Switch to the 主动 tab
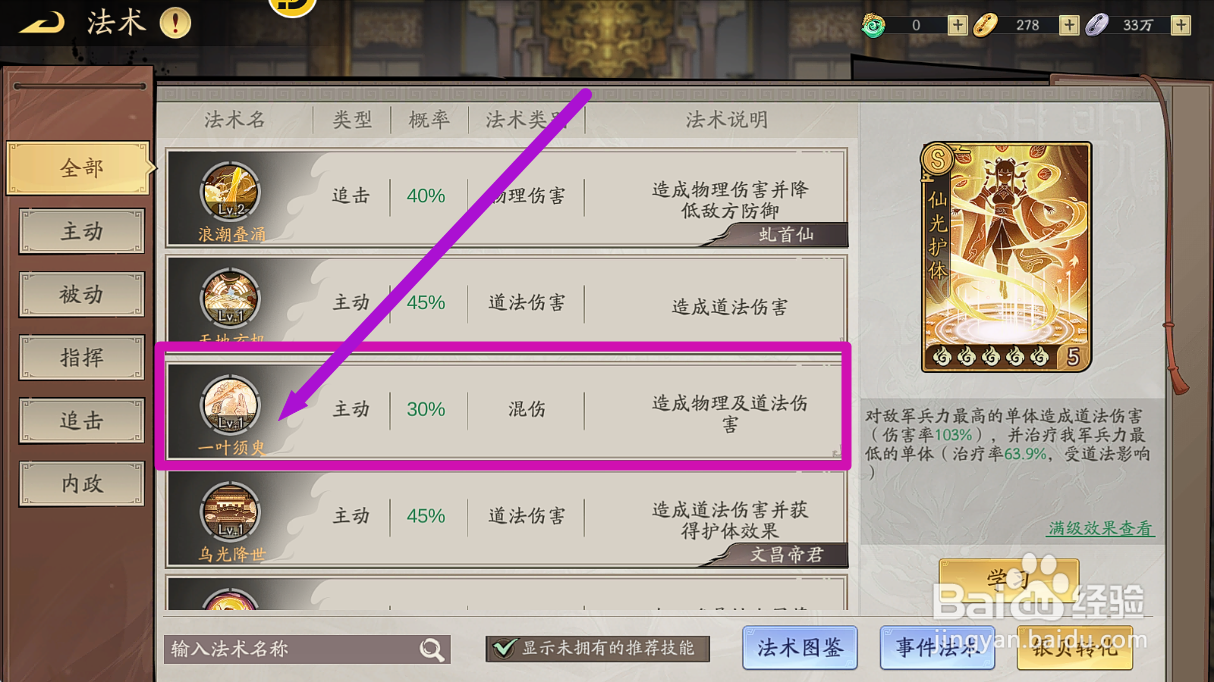Screen dimensions: 1214x682 (82, 232)
